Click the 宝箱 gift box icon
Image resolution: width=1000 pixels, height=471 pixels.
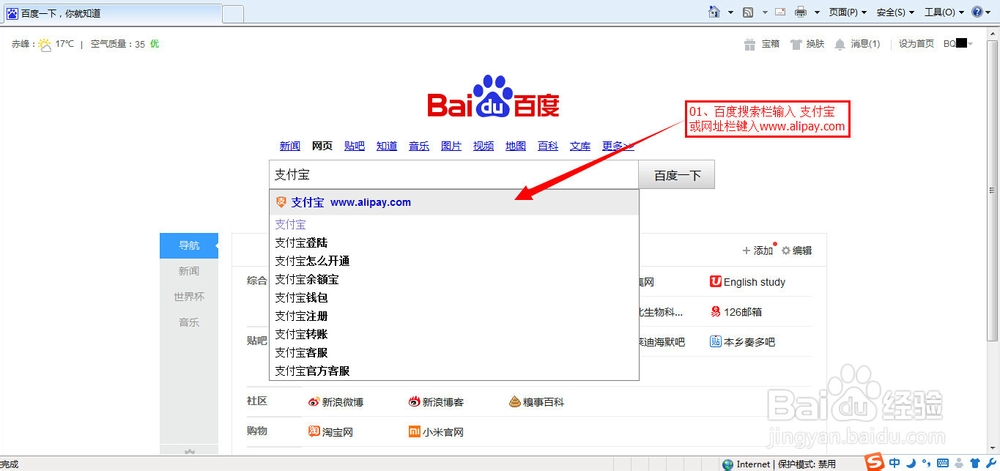pyautogui.click(x=749, y=44)
